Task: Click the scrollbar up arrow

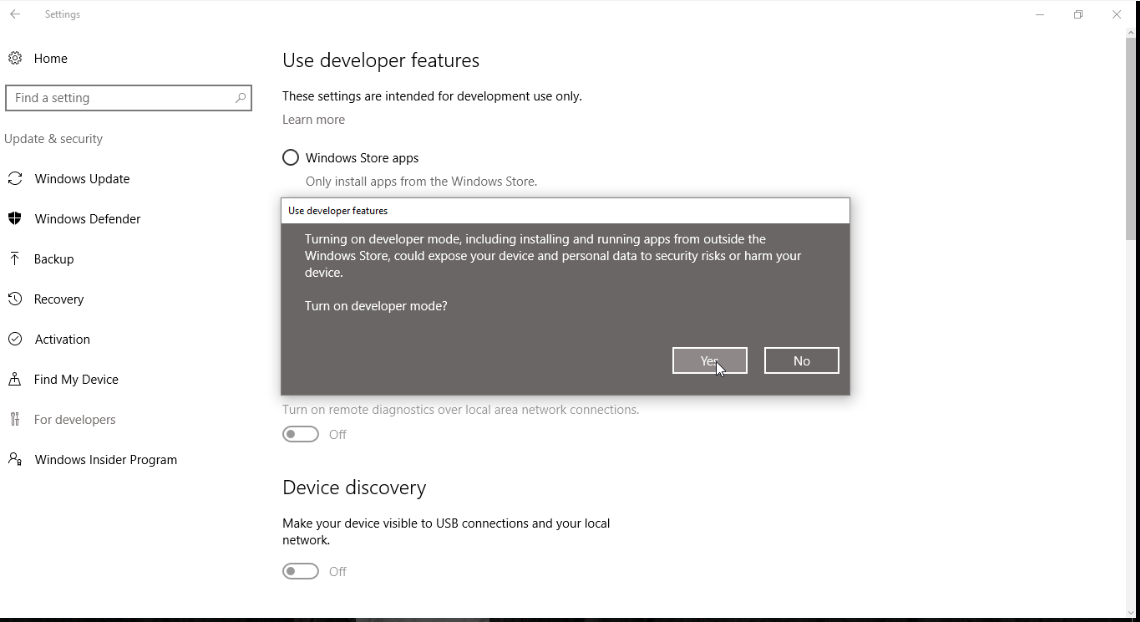Action: click(x=1131, y=32)
